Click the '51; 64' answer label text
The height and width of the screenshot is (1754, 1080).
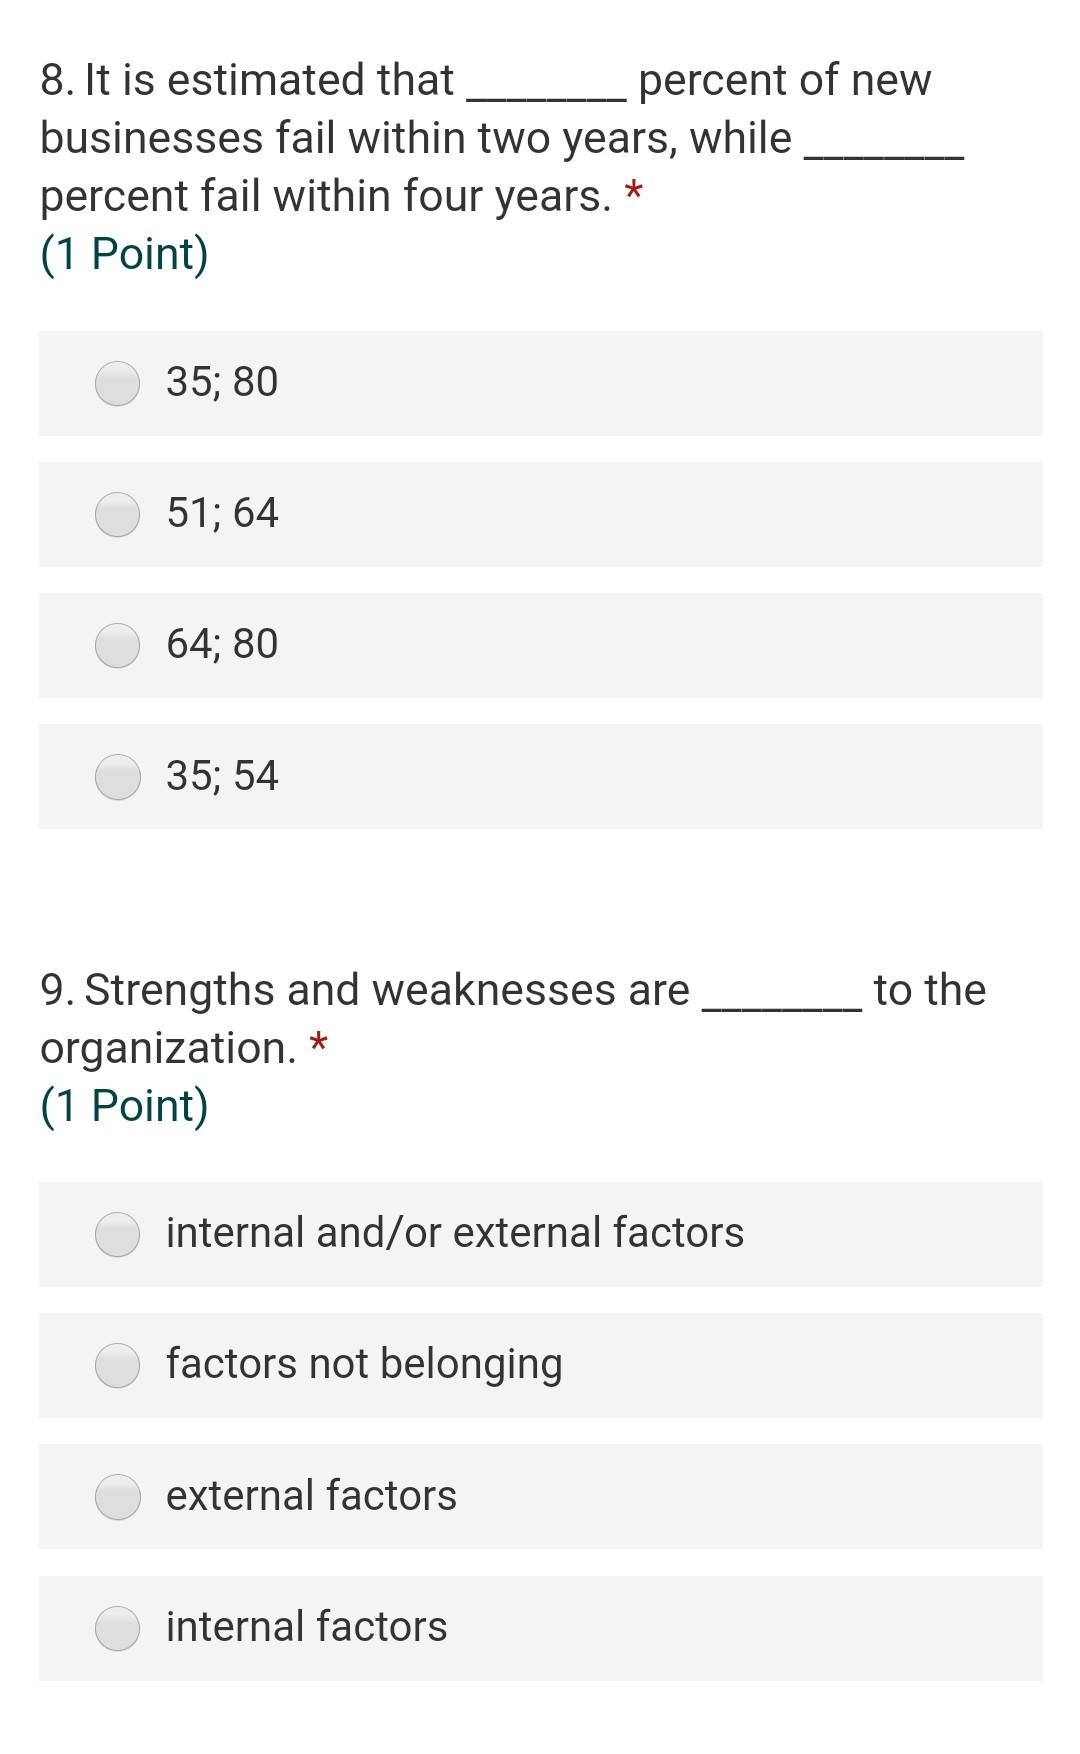click(222, 513)
